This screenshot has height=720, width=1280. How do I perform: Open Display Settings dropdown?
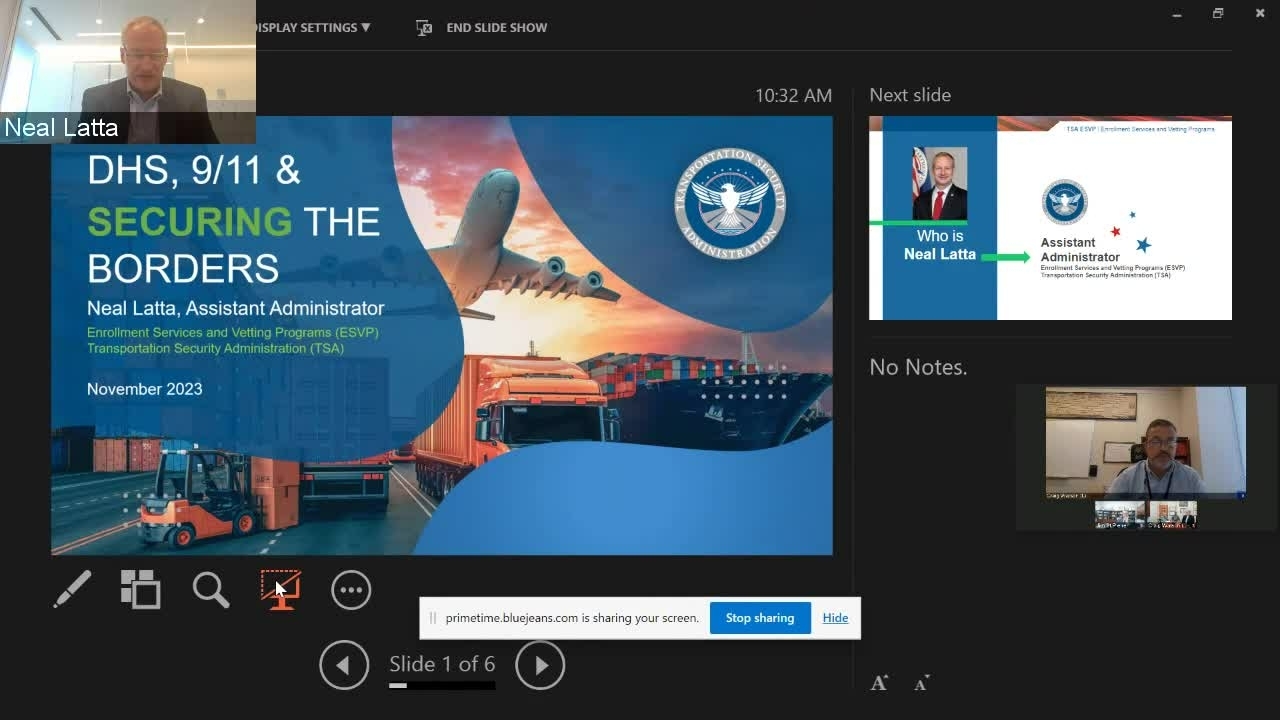(313, 27)
